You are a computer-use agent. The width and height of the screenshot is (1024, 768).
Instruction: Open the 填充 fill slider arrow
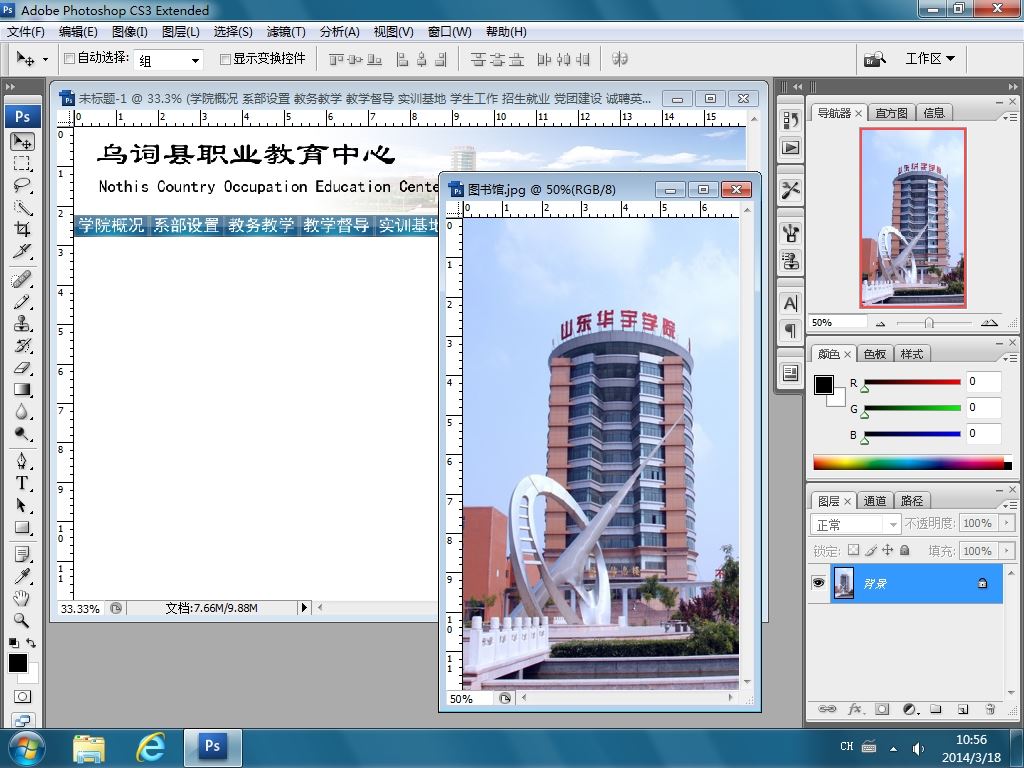pos(1006,551)
